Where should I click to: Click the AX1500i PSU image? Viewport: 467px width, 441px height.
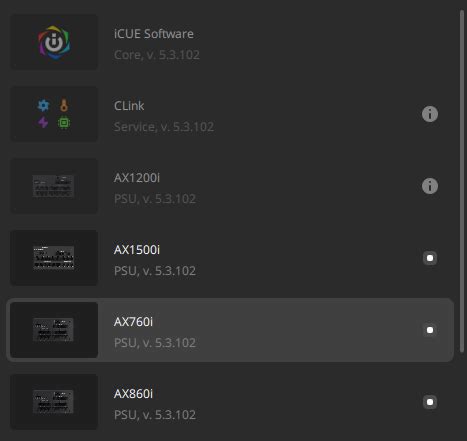click(53, 258)
